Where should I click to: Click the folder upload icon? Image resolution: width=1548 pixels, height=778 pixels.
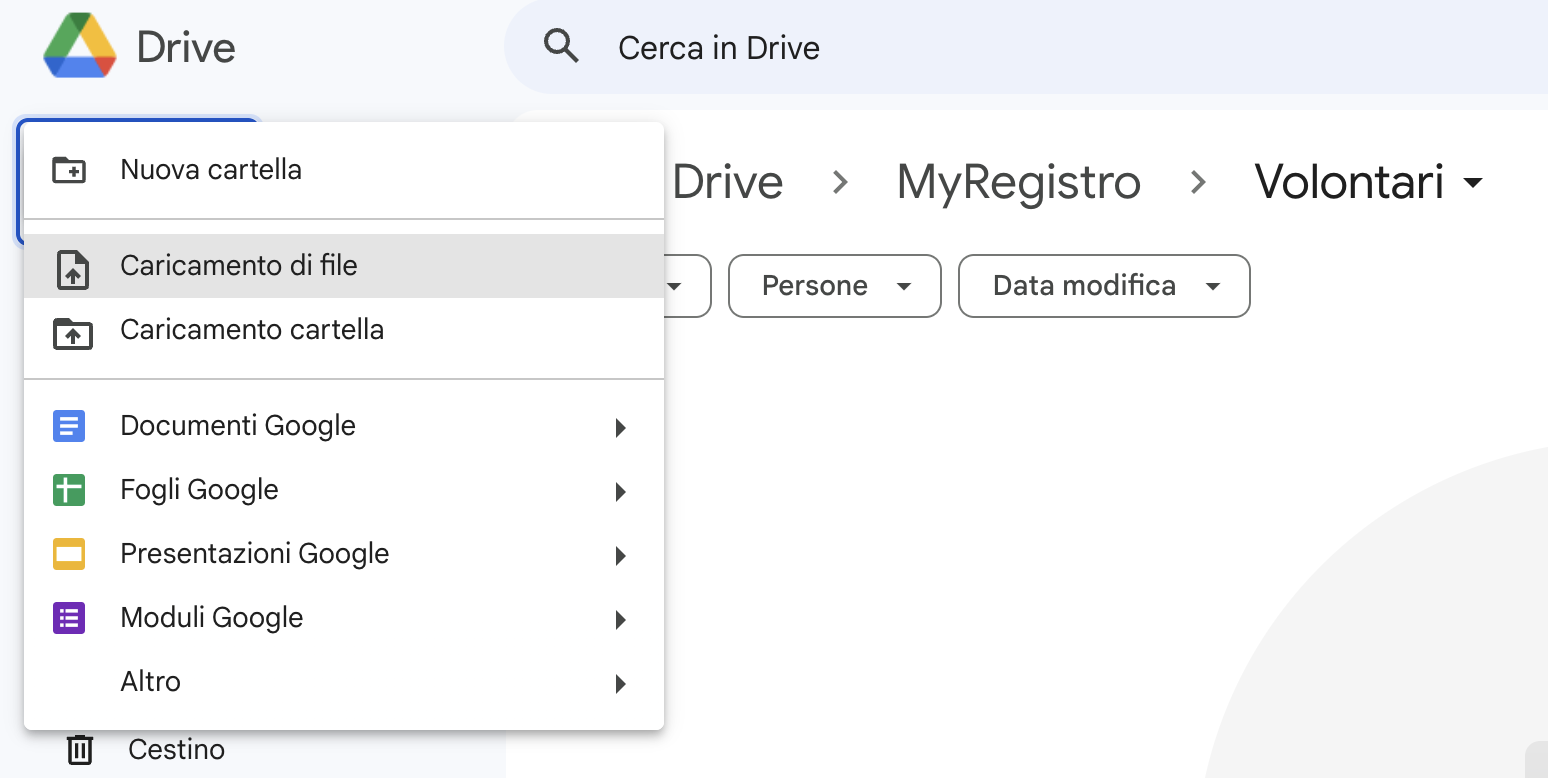pyautogui.click(x=72, y=333)
